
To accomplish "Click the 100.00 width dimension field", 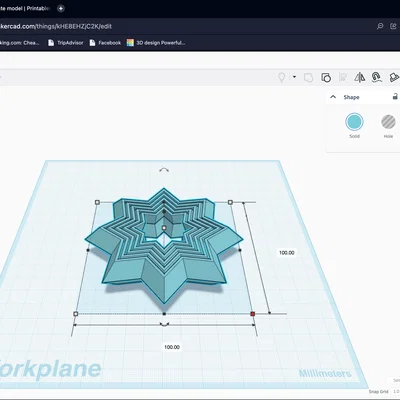I will click(x=172, y=347).
